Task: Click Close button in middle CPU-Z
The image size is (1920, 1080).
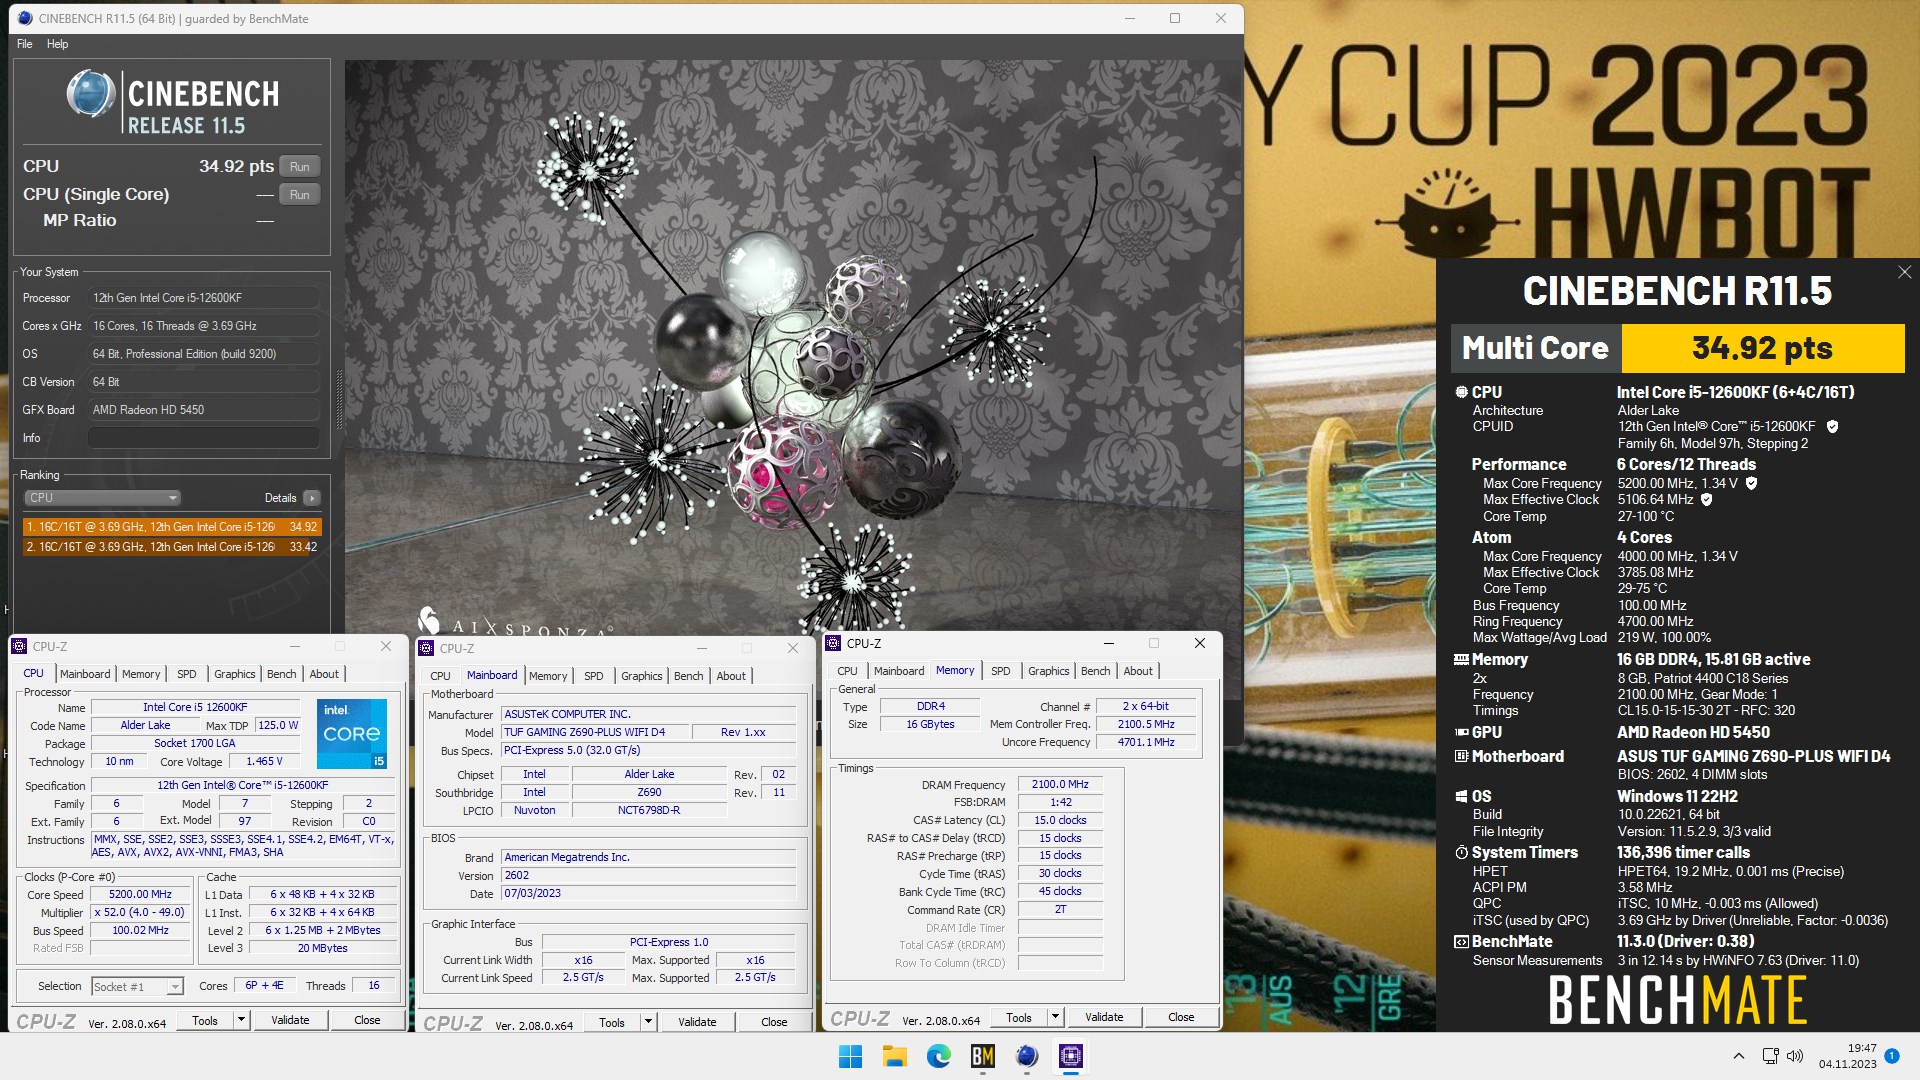Action: point(774,1022)
